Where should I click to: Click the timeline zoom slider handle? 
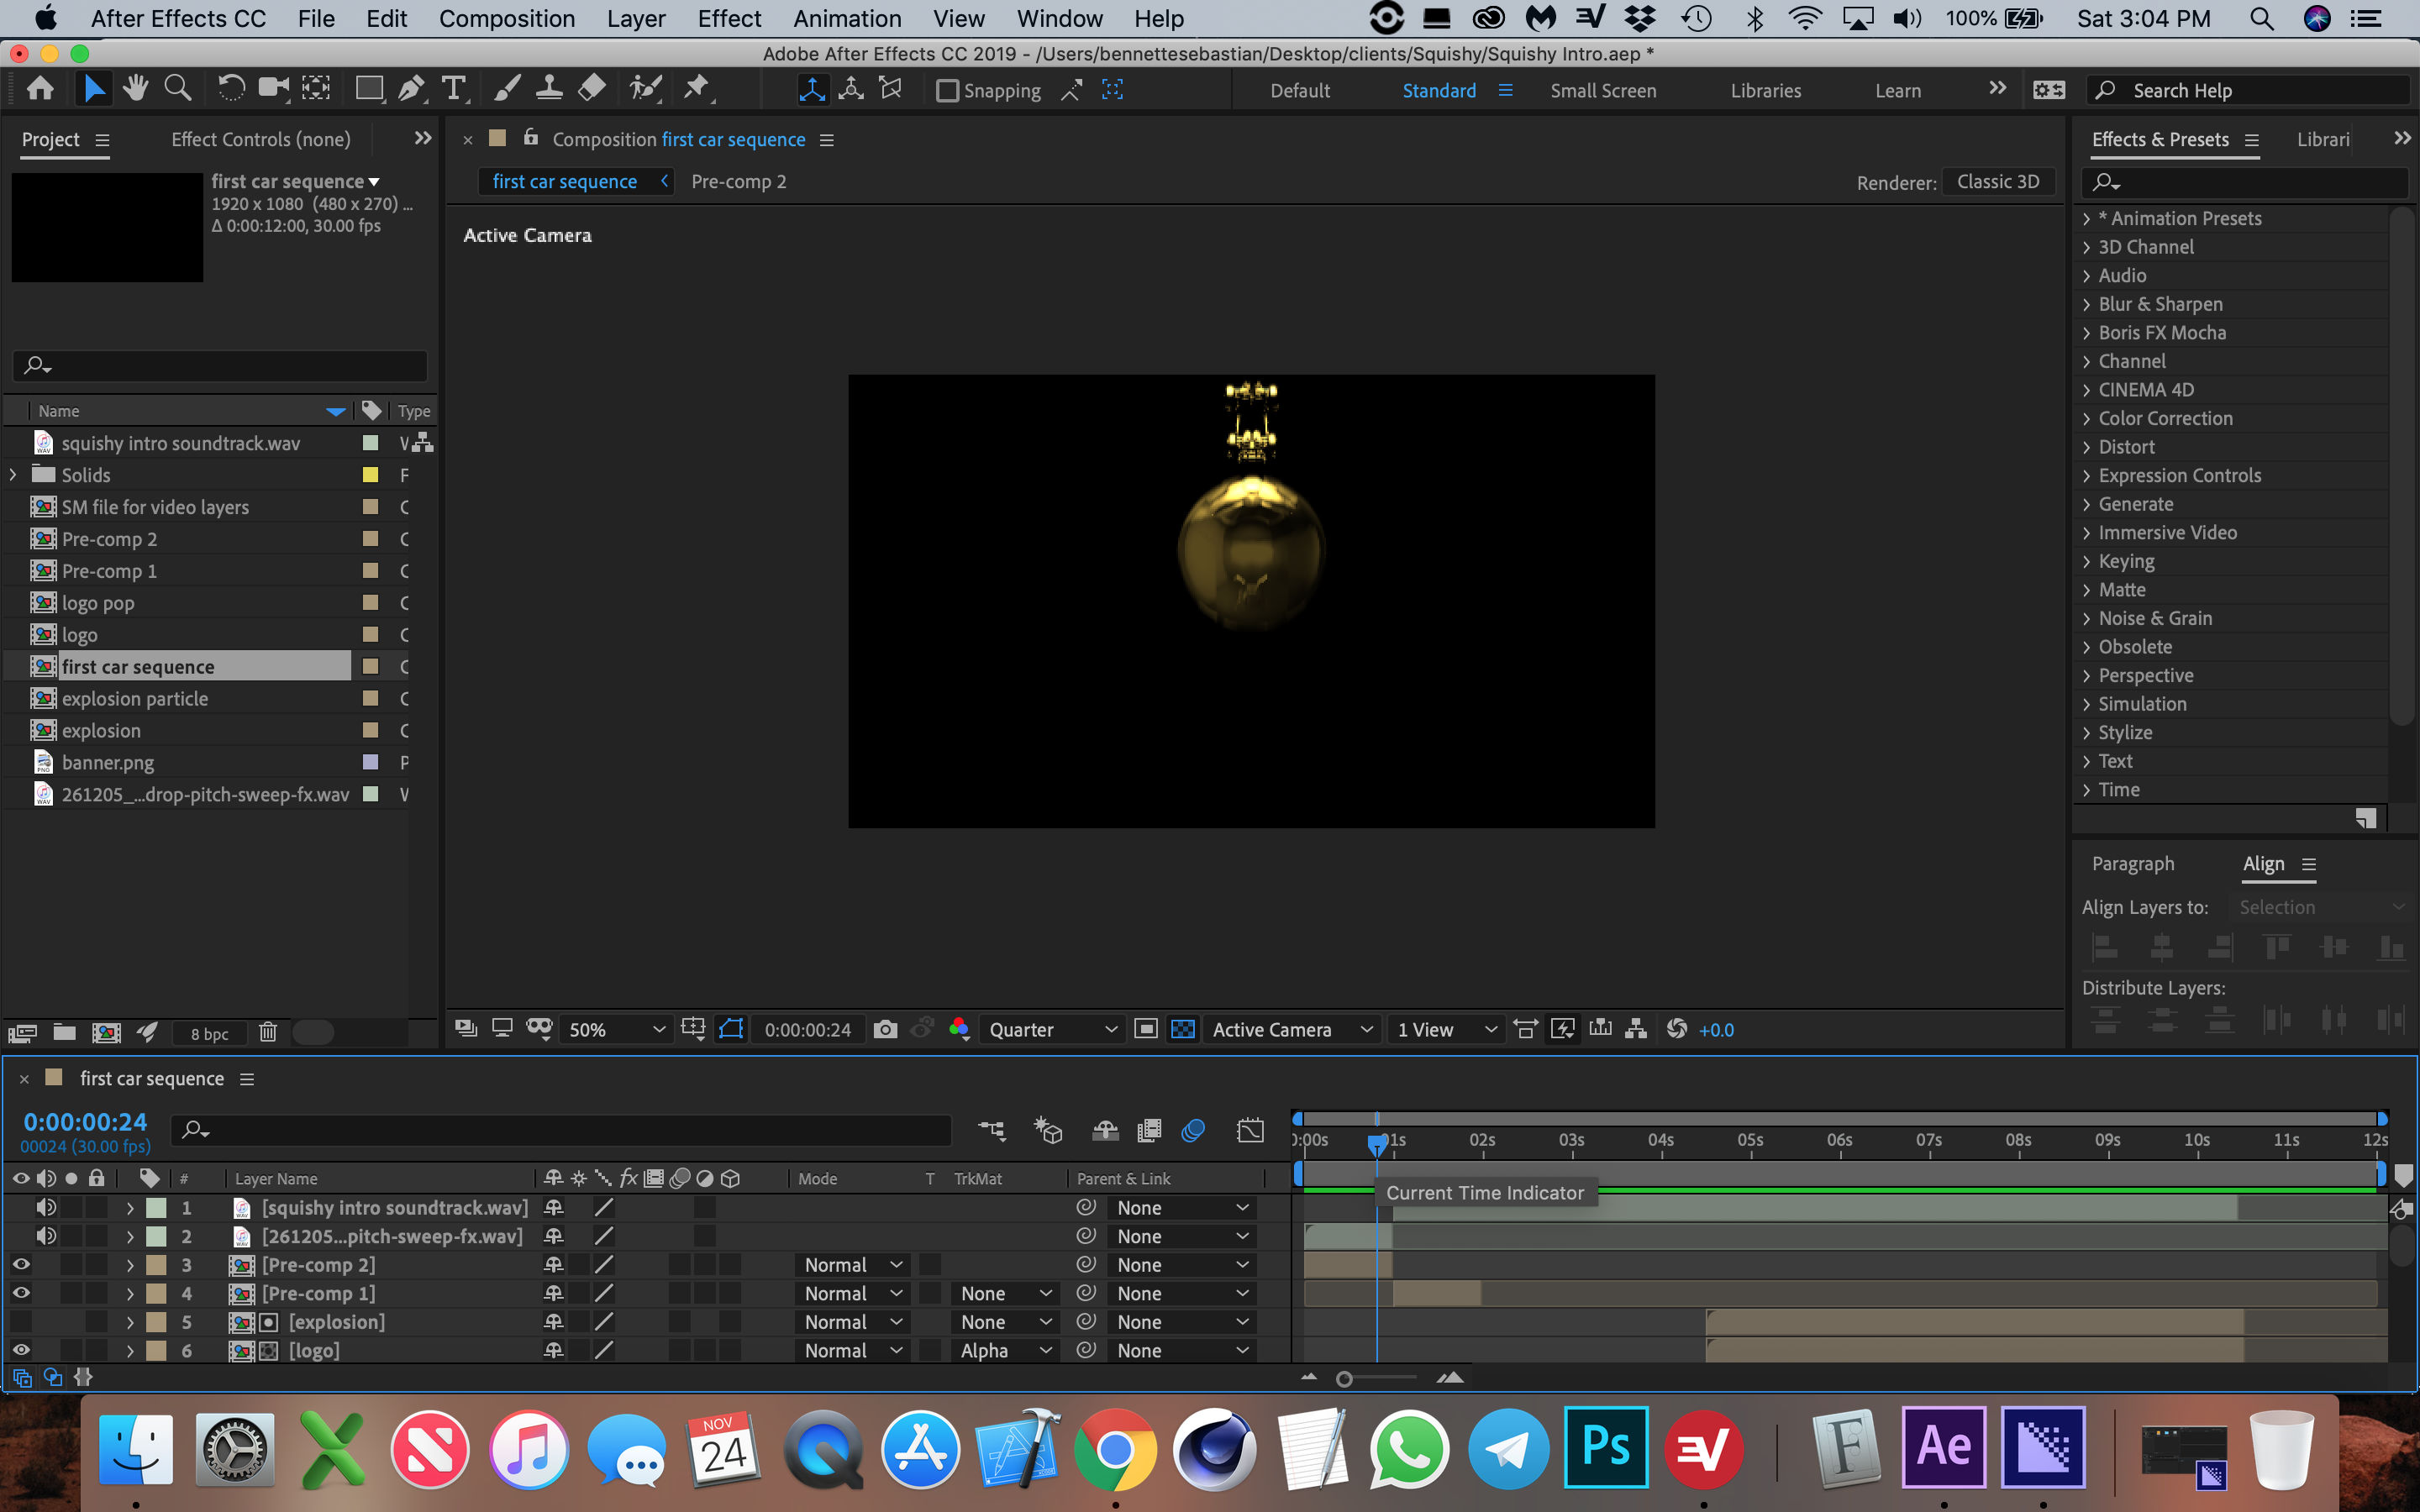pyautogui.click(x=1344, y=1379)
